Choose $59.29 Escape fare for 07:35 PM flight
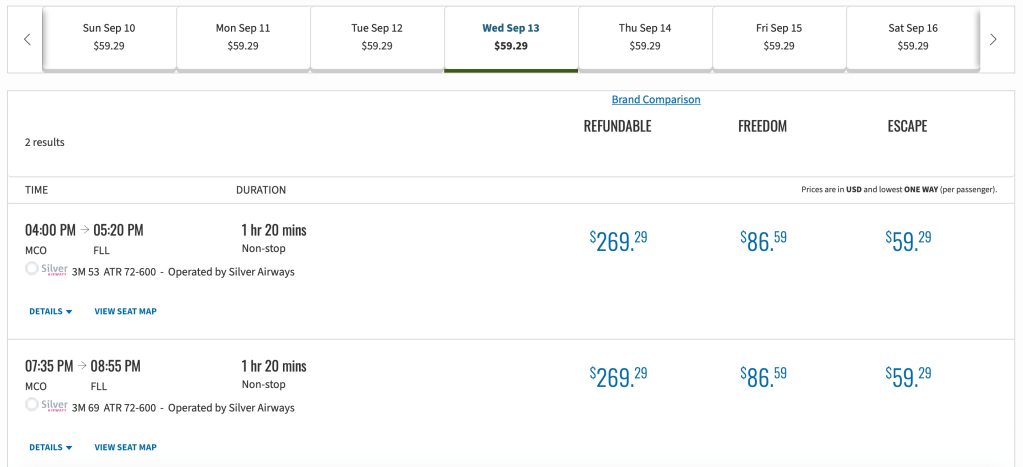Image resolution: width=1023 pixels, height=467 pixels. pos(908,377)
